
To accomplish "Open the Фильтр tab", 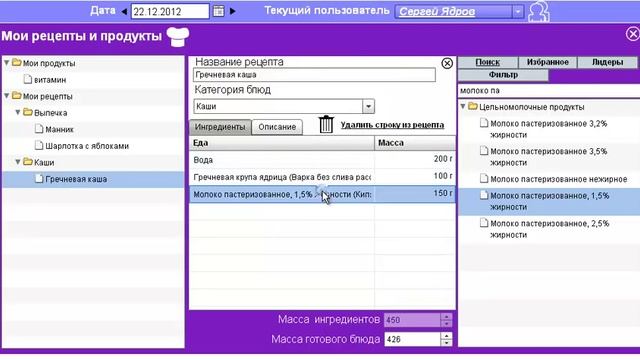I will 503,75.
